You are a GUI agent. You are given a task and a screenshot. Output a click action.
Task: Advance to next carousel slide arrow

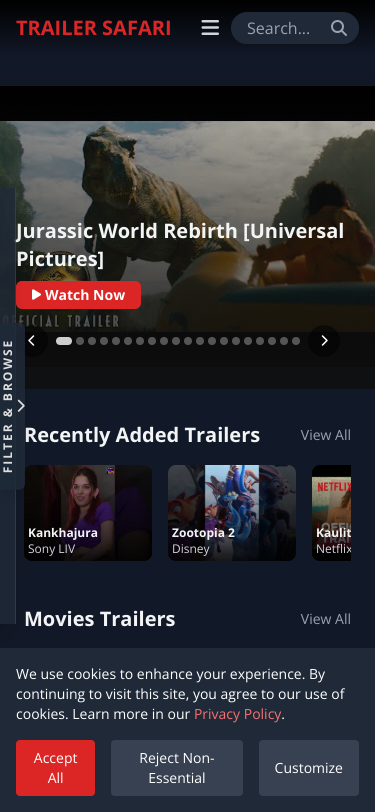[324, 341]
